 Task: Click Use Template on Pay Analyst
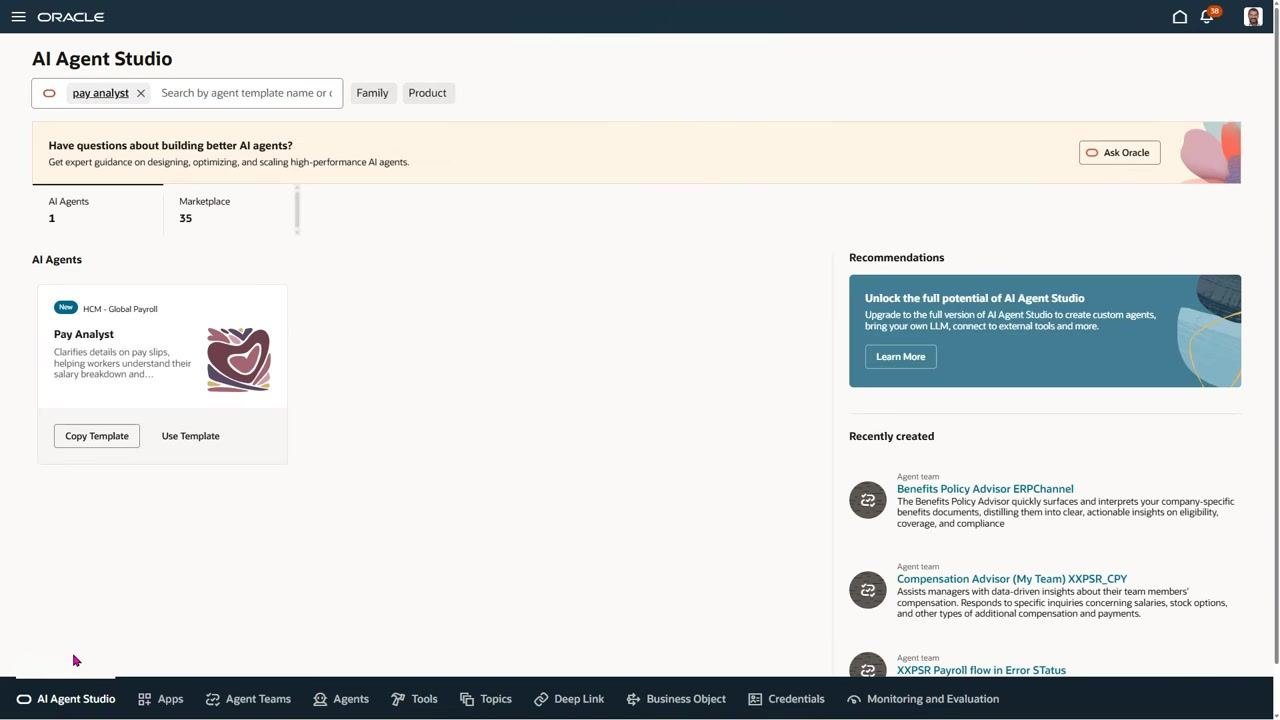191,436
